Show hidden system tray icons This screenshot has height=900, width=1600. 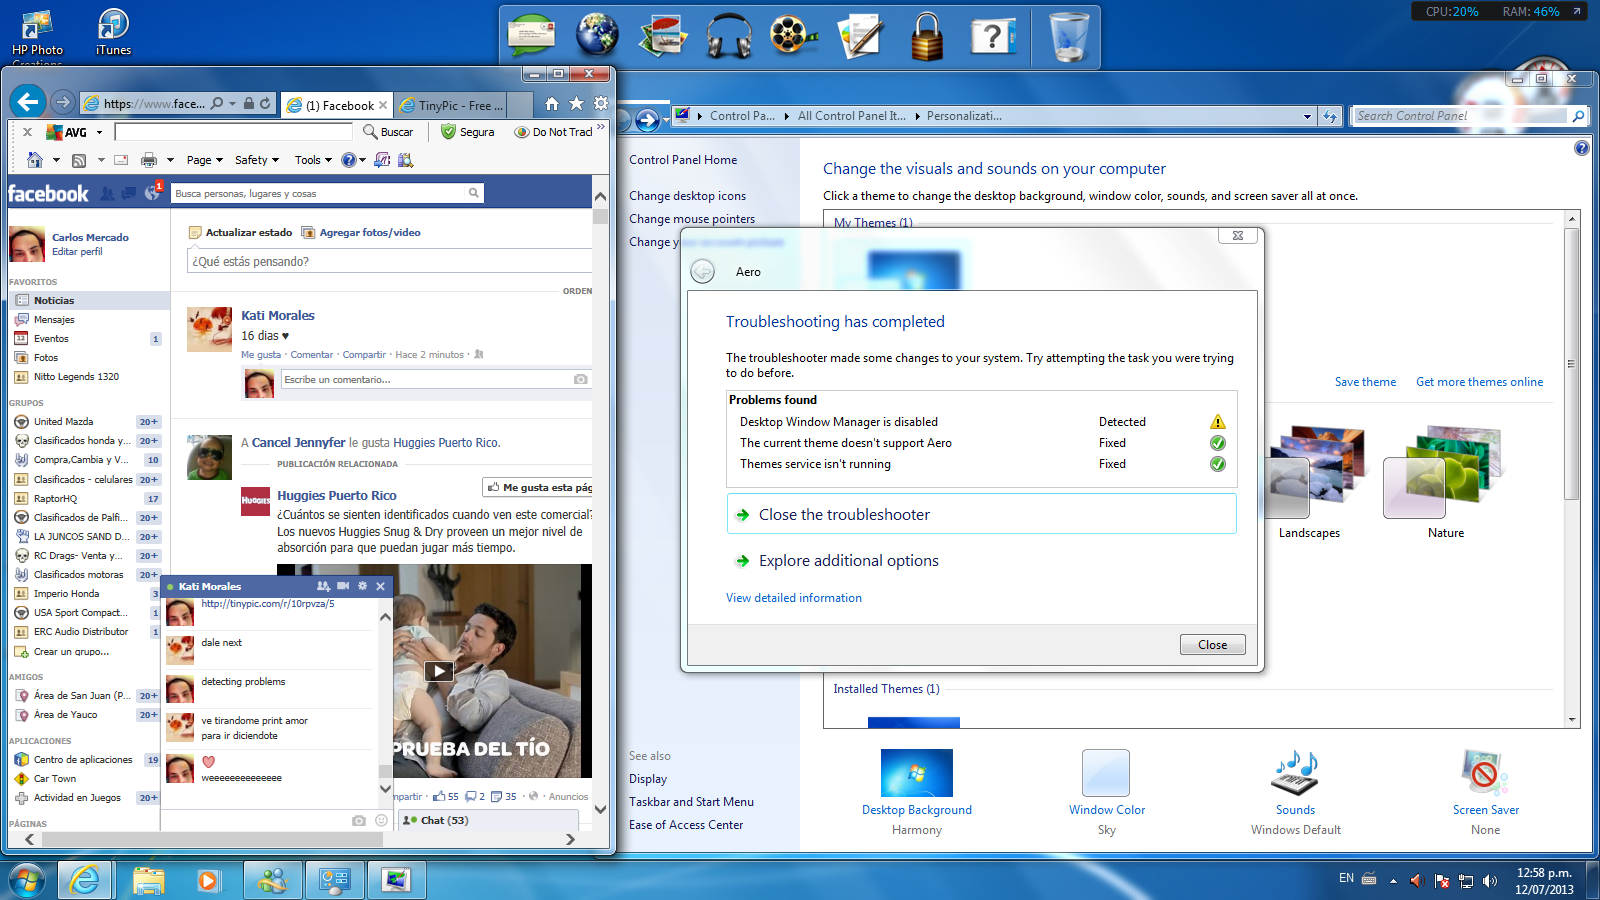[1393, 881]
